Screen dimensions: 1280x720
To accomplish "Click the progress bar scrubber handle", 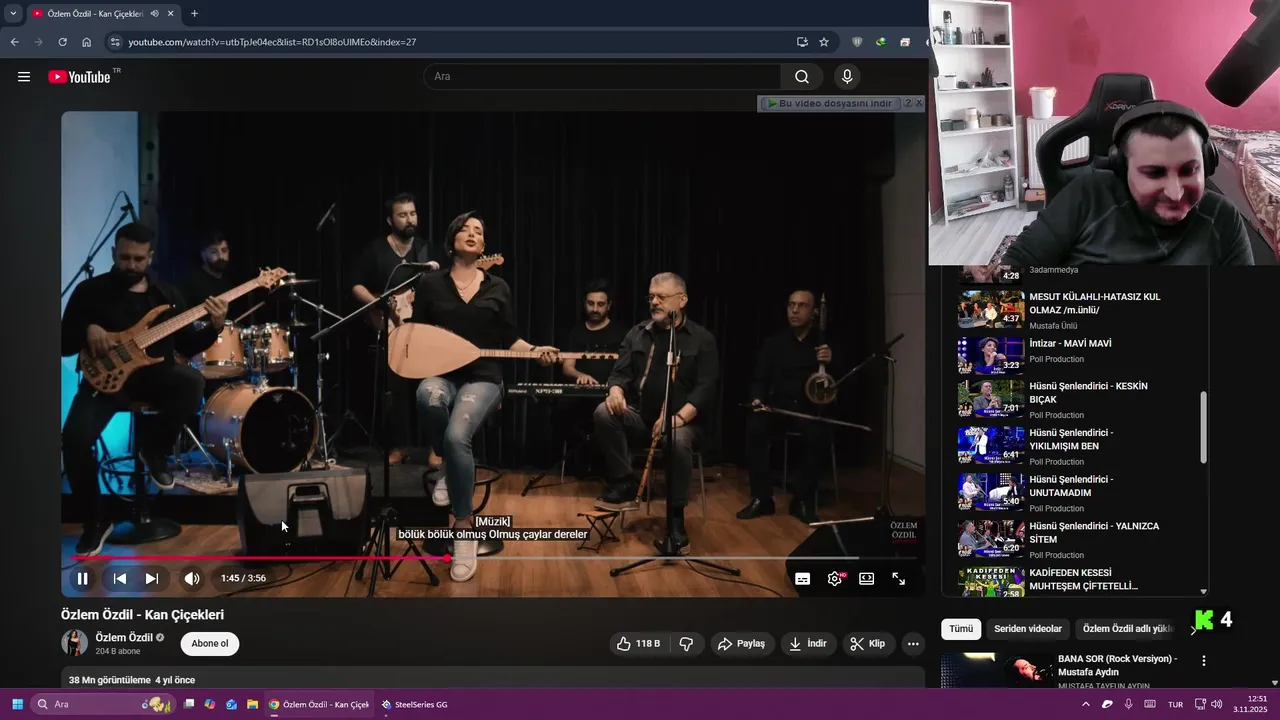I will (x=448, y=558).
